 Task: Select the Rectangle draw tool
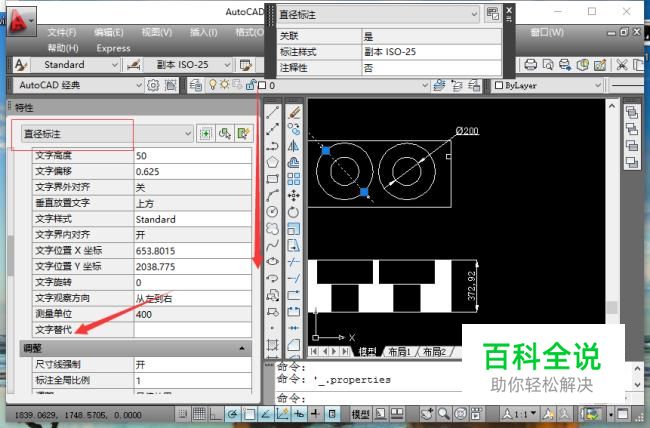point(272,179)
